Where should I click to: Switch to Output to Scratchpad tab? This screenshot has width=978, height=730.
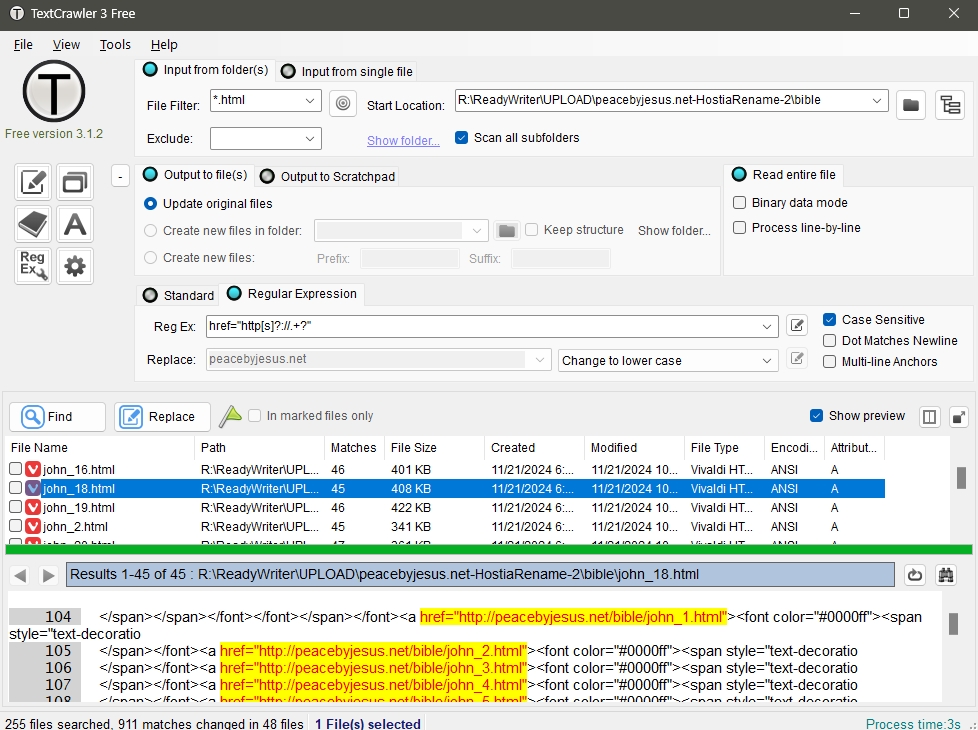[x=329, y=177]
